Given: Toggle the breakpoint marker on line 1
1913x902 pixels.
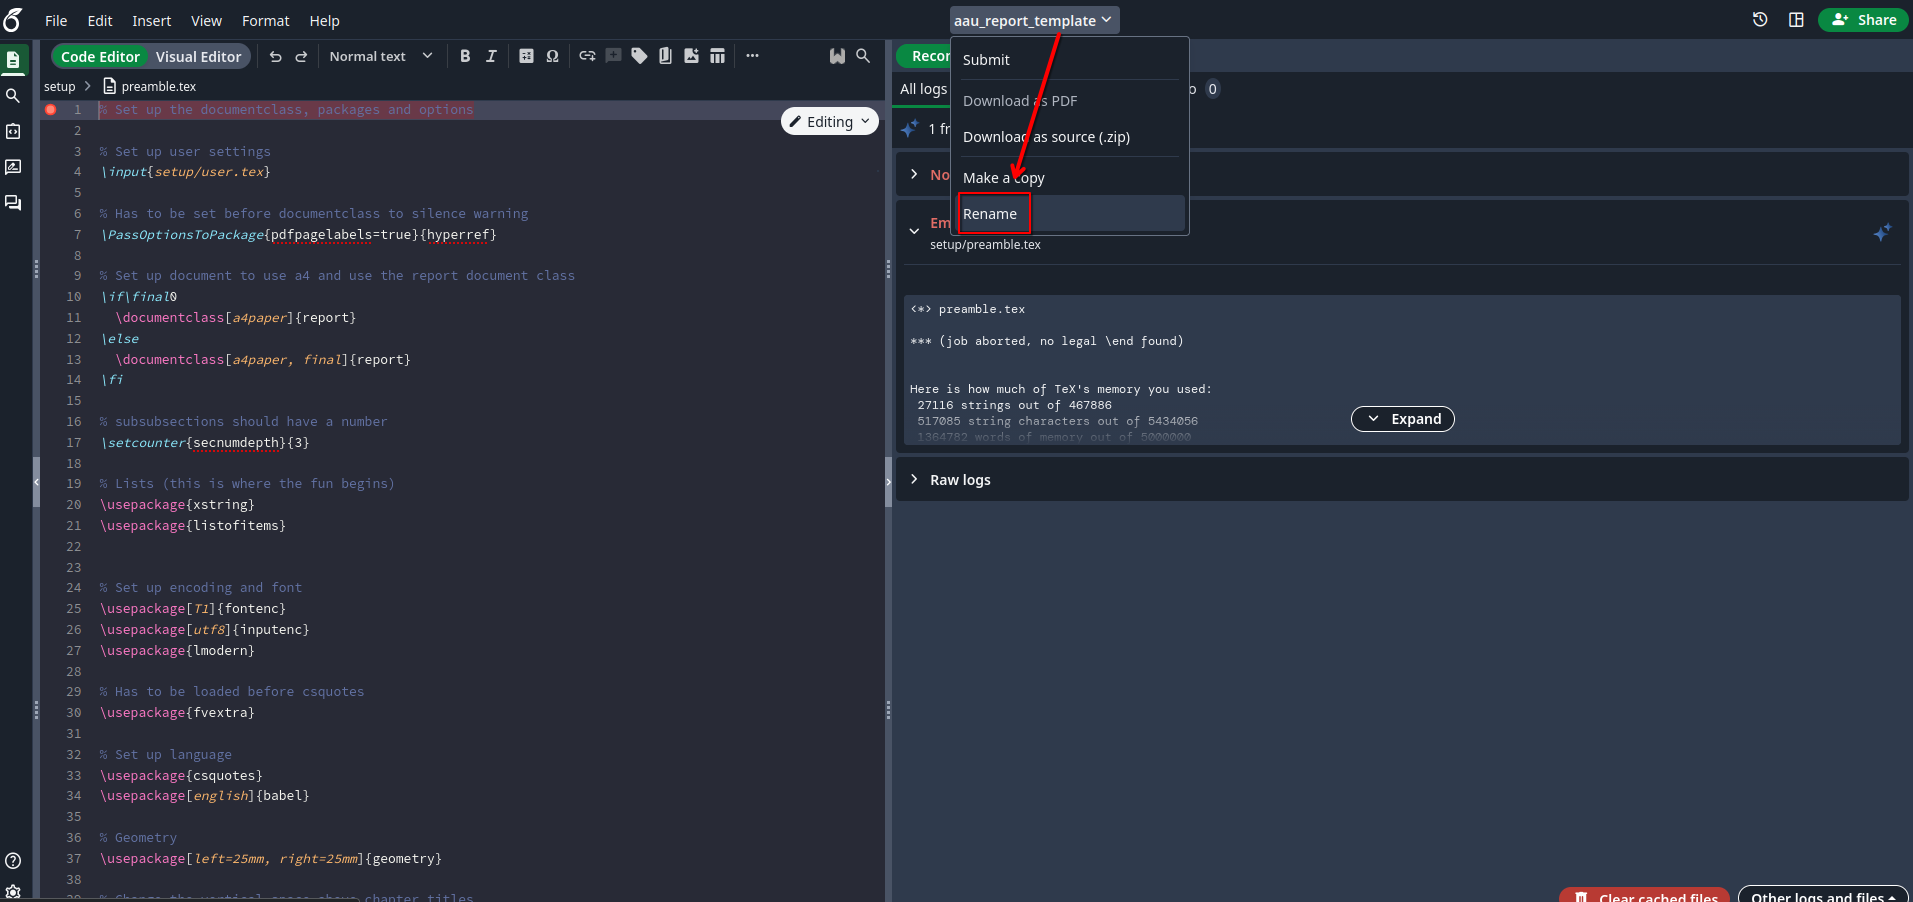Looking at the screenshot, I should 51,110.
